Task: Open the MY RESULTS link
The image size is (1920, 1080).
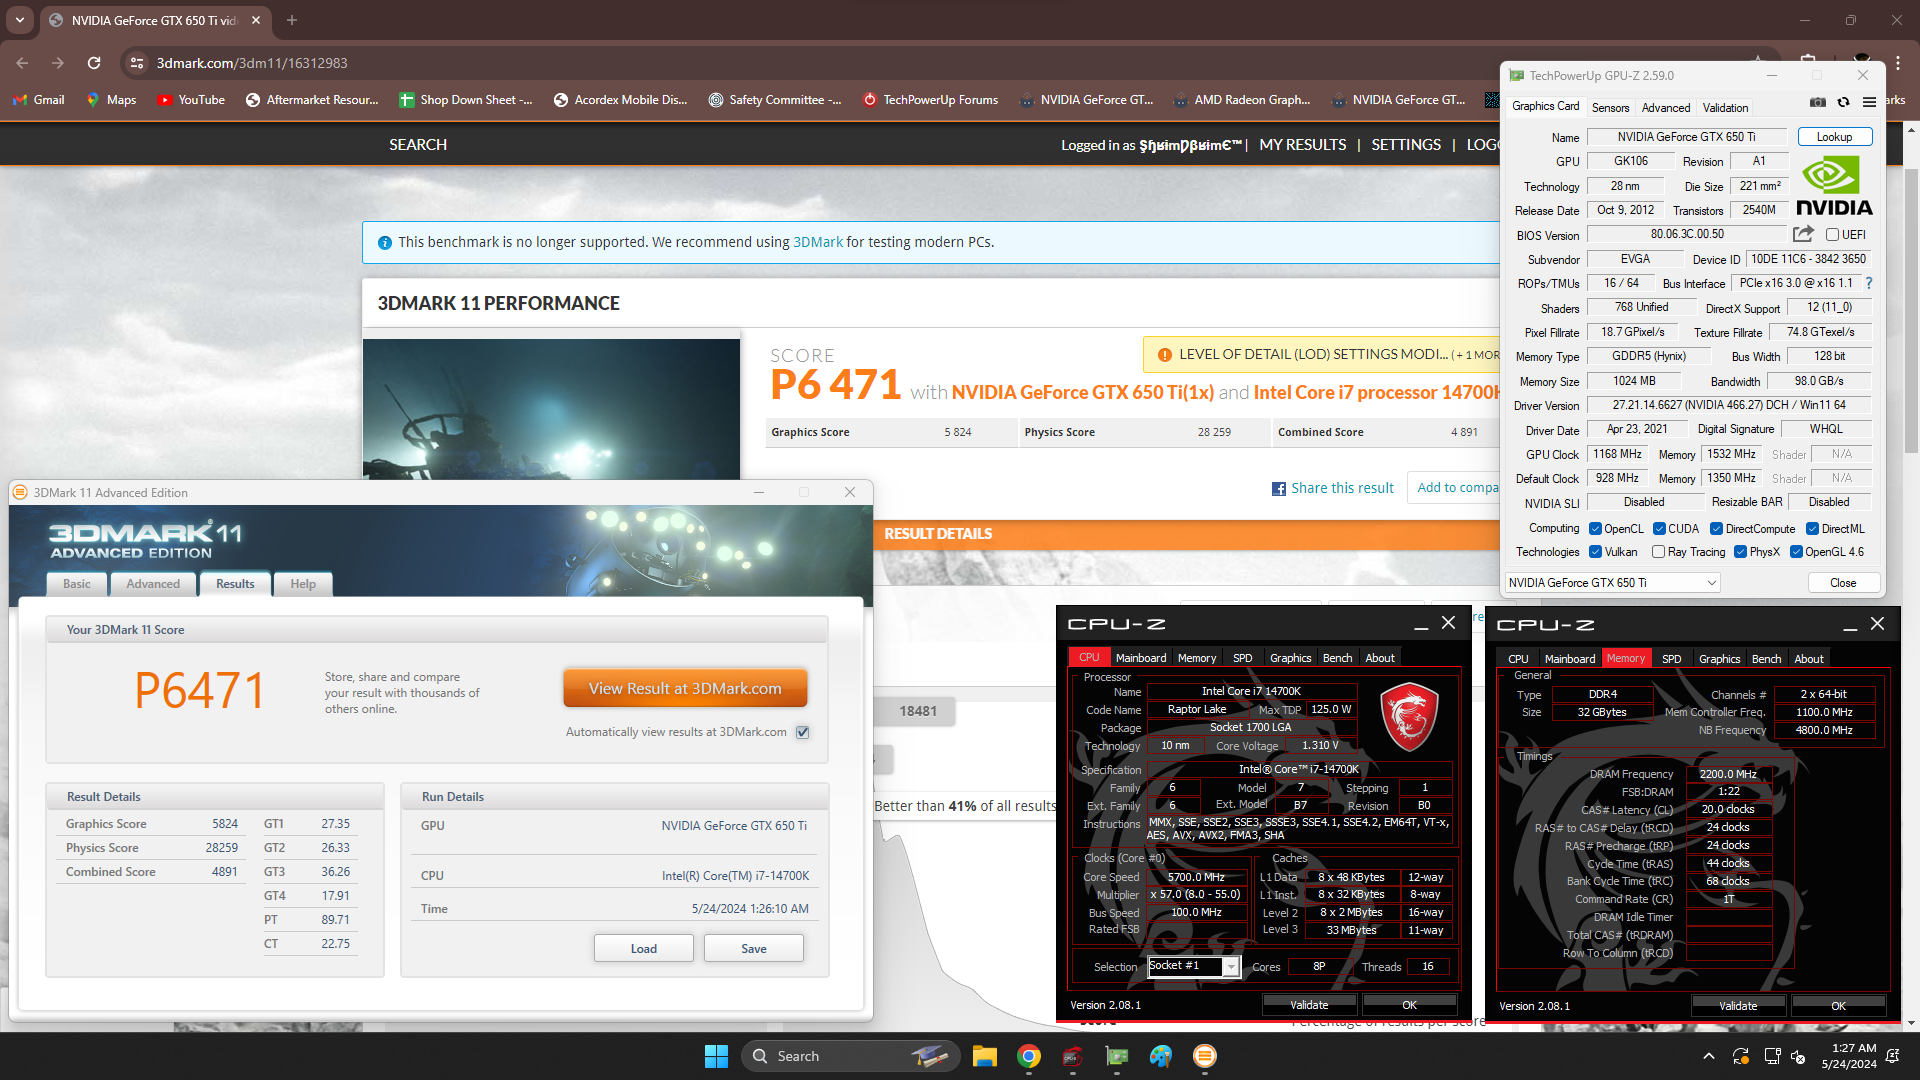Action: [1302, 145]
